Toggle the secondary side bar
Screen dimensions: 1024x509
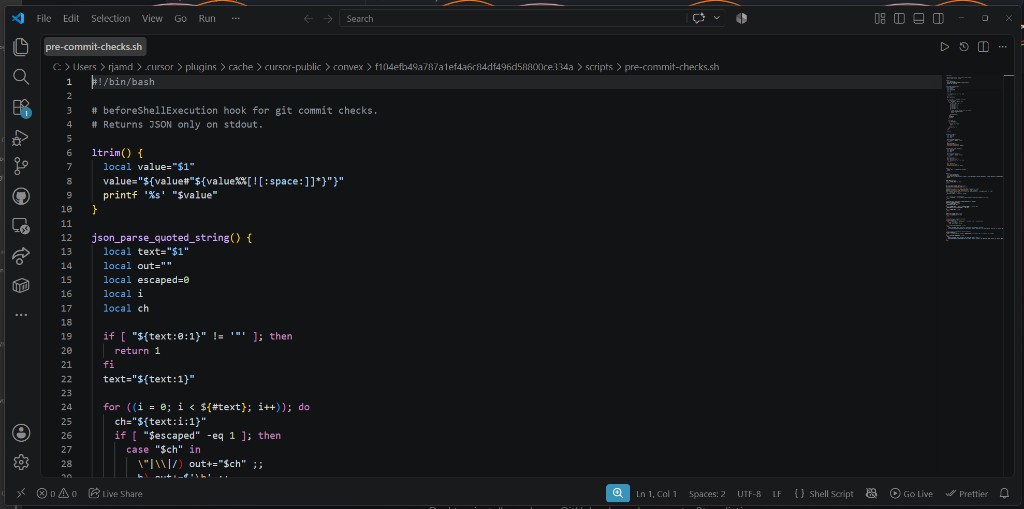click(938, 18)
